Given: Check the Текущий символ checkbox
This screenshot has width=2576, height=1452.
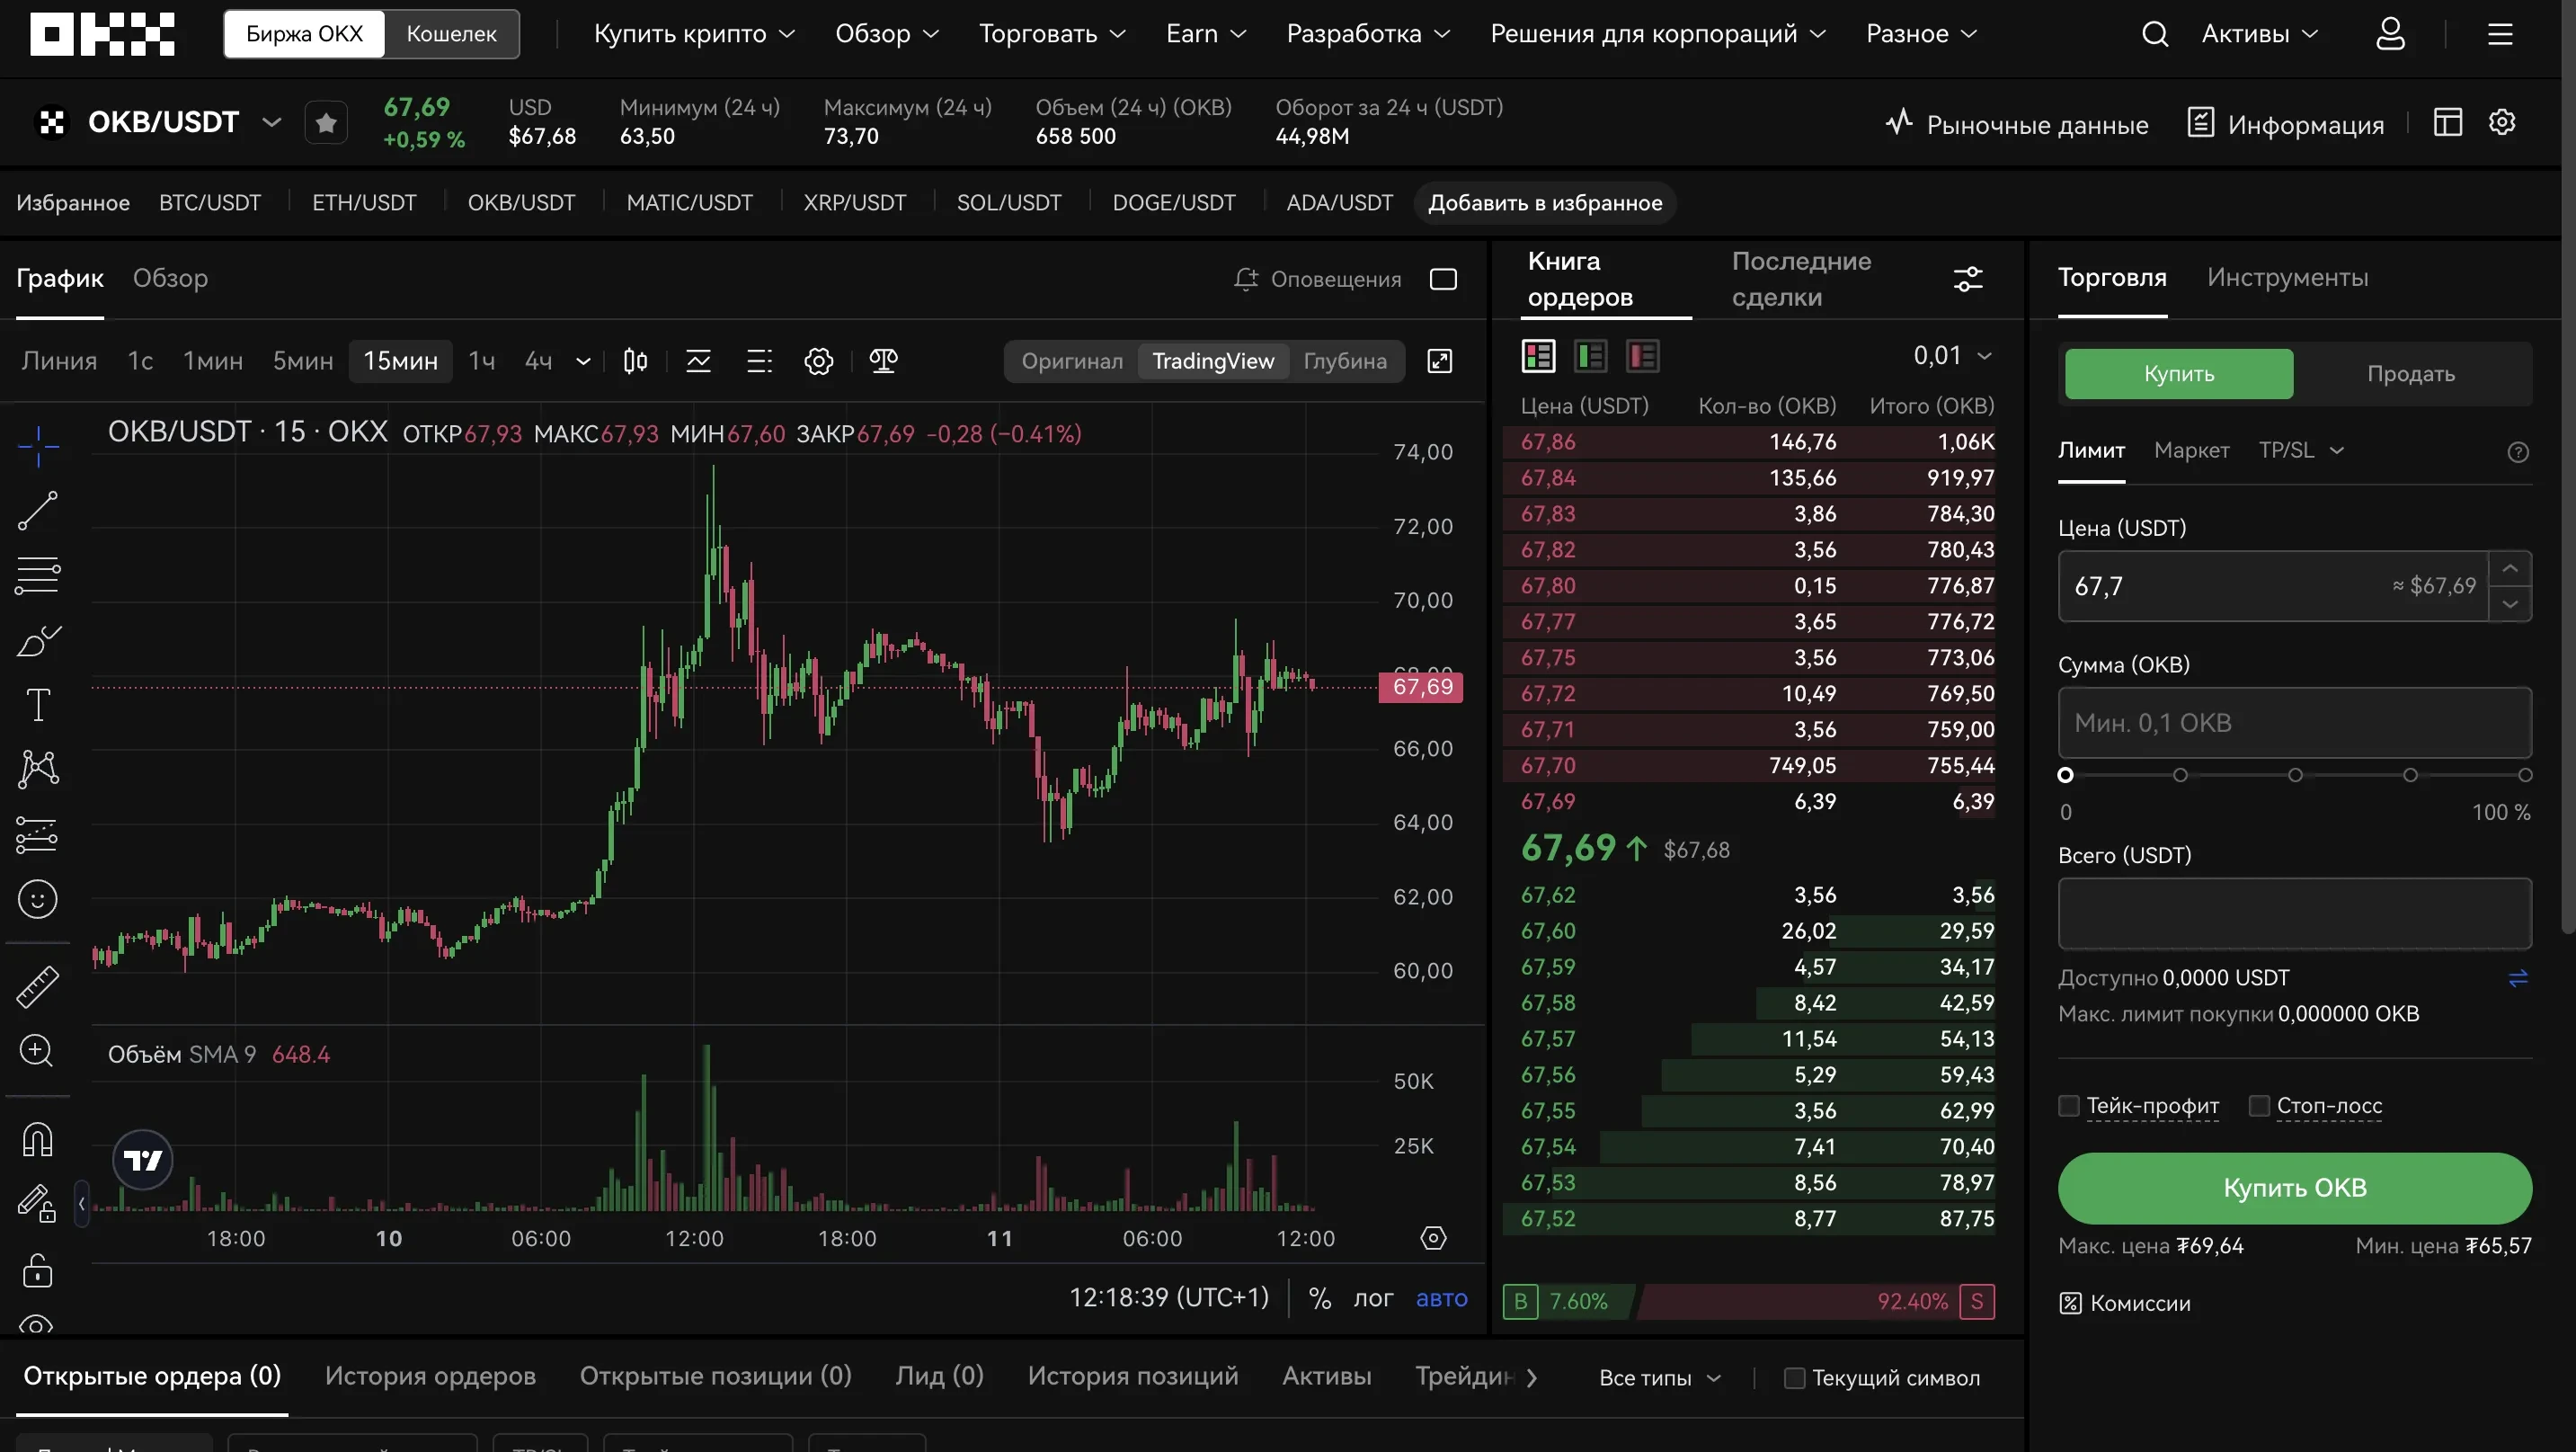Looking at the screenshot, I should pyautogui.click(x=1794, y=1378).
